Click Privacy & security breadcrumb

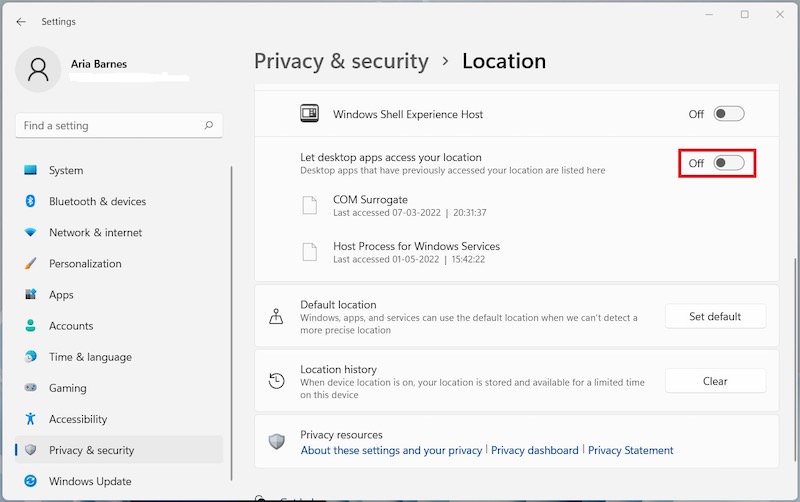(x=341, y=61)
